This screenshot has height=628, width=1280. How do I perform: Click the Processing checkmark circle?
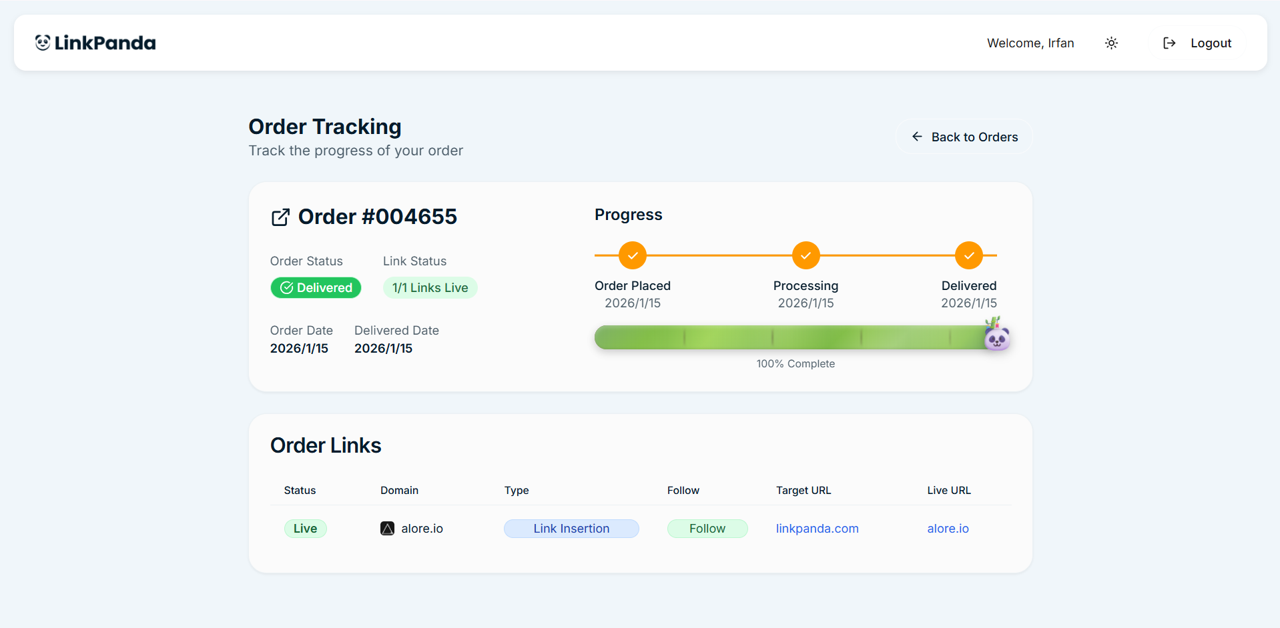point(806,255)
